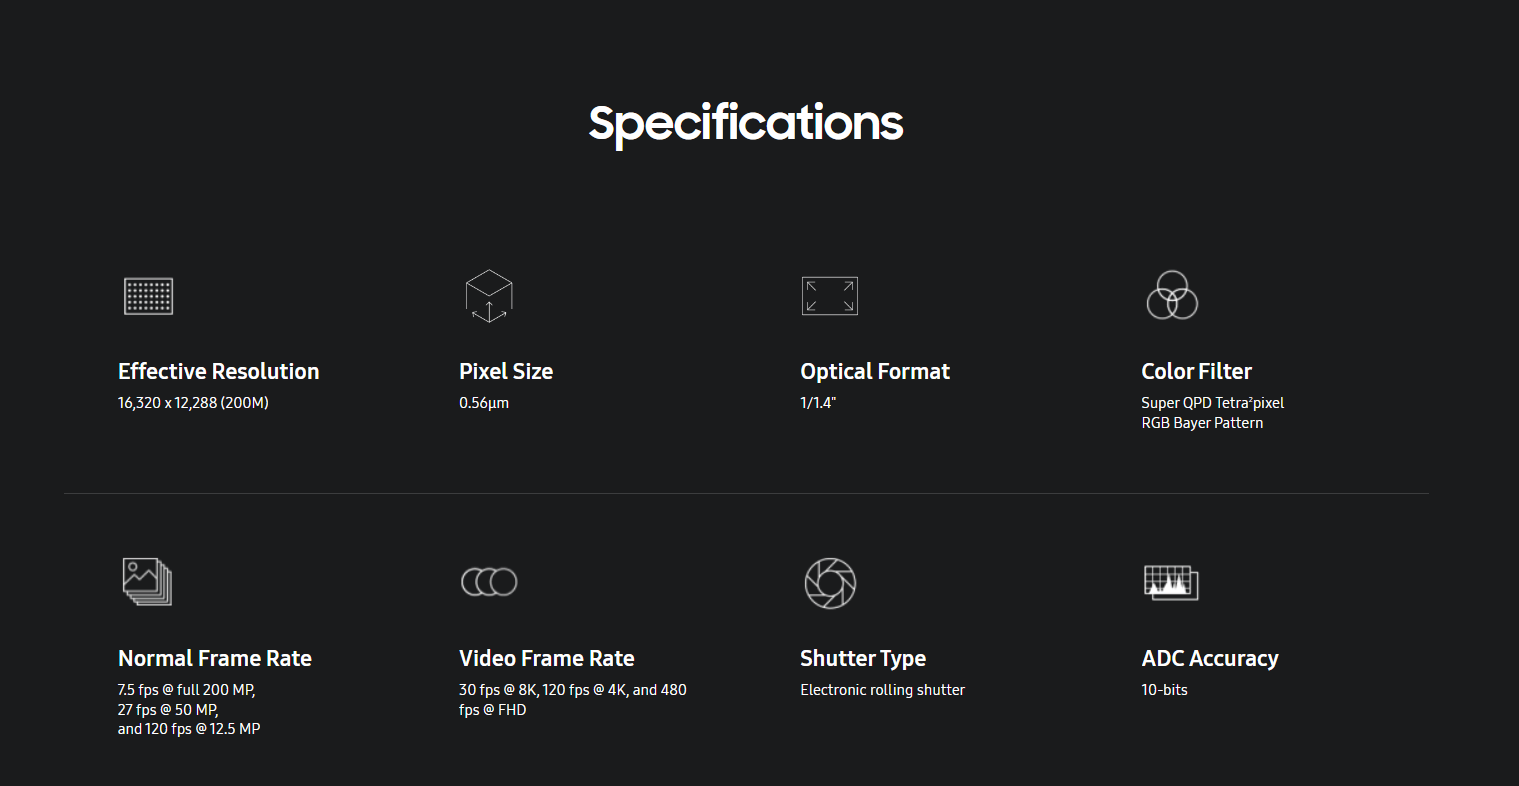This screenshot has height=786, width=1519.
Task: Click the 16,320 x 12,288 (200M) value
Action: [193, 403]
